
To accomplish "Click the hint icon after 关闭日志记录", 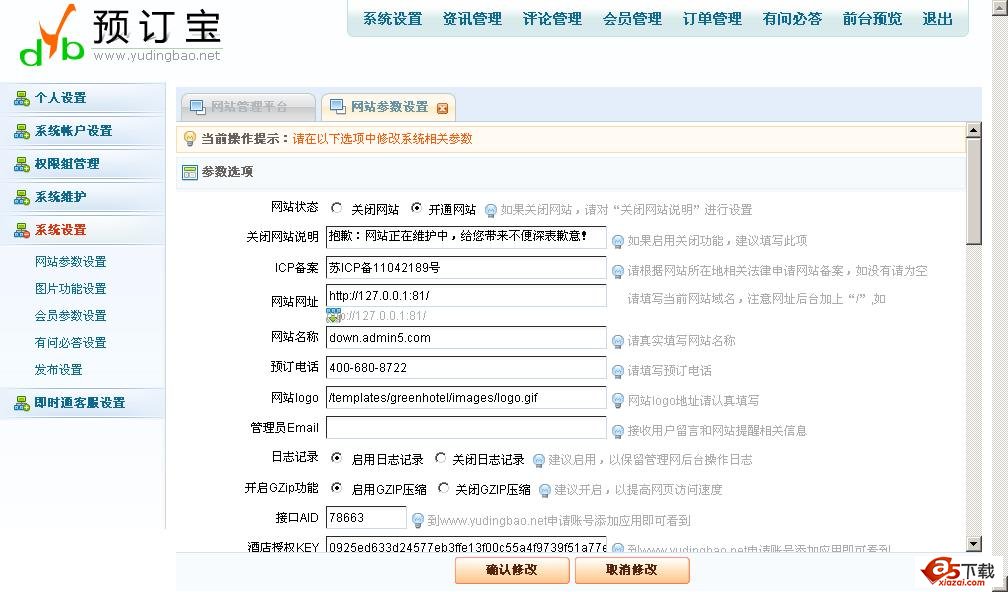I will 538,460.
